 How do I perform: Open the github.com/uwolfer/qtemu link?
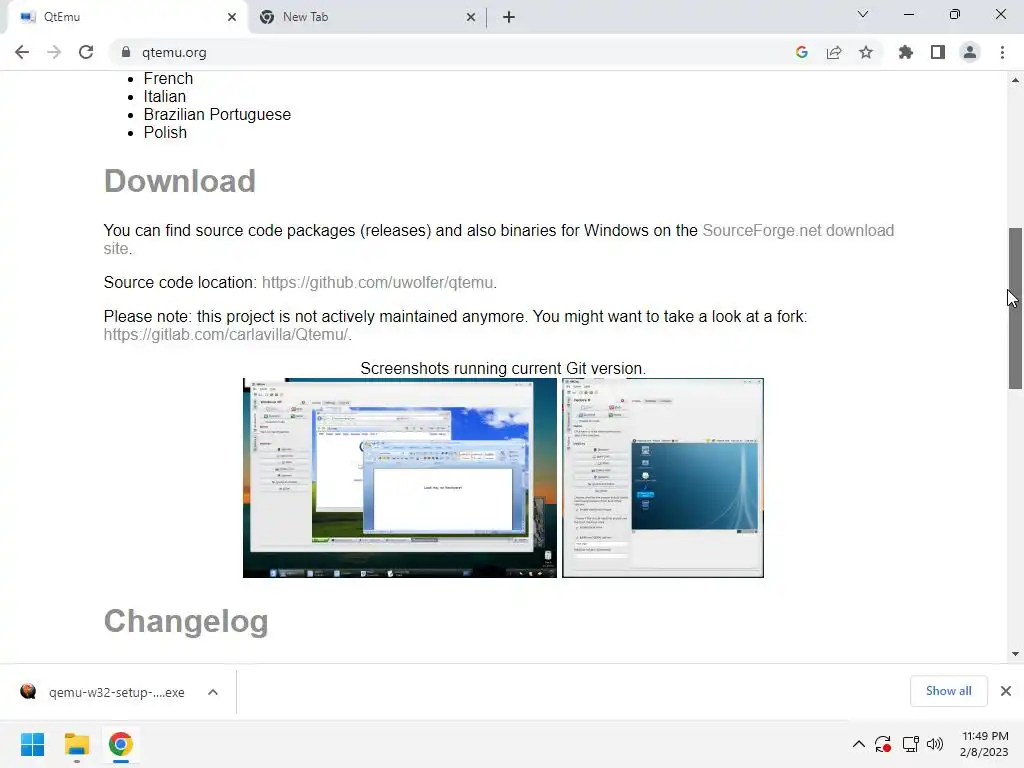tap(377, 282)
